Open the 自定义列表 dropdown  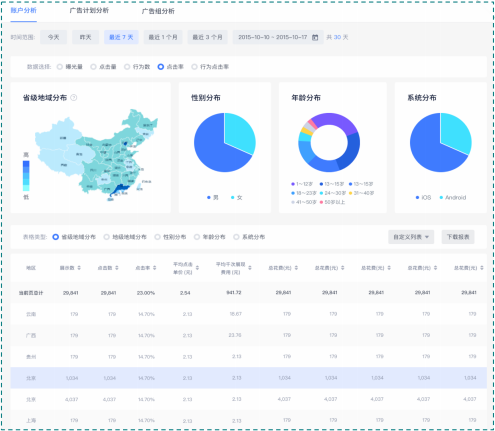[x=411, y=237]
